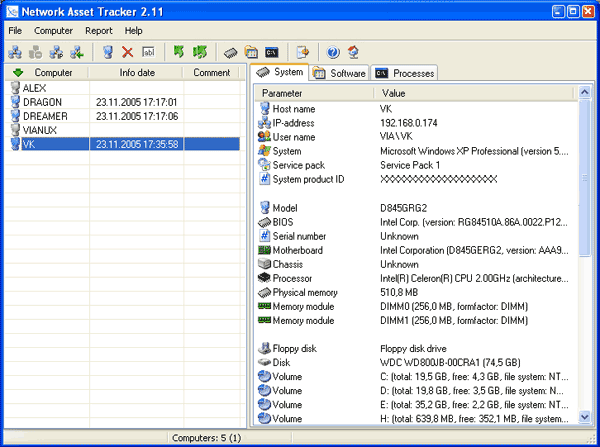Click the Comment column header
The width and height of the screenshot is (600, 447).
tap(211, 72)
